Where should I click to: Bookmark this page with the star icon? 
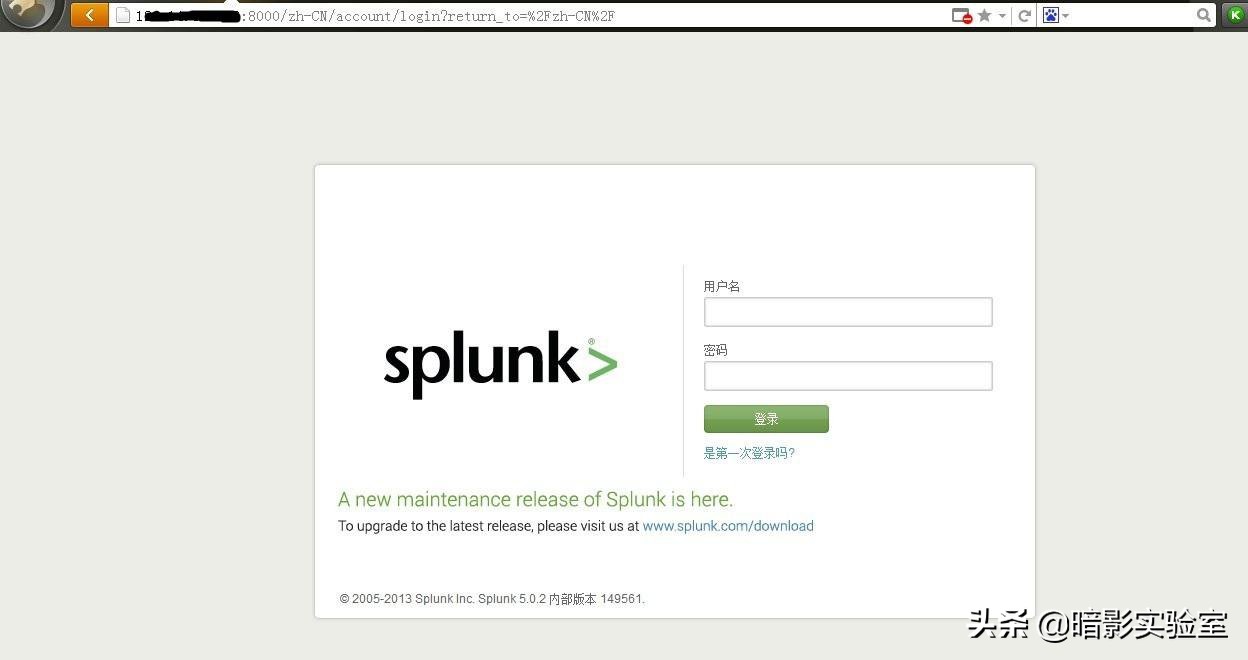985,15
